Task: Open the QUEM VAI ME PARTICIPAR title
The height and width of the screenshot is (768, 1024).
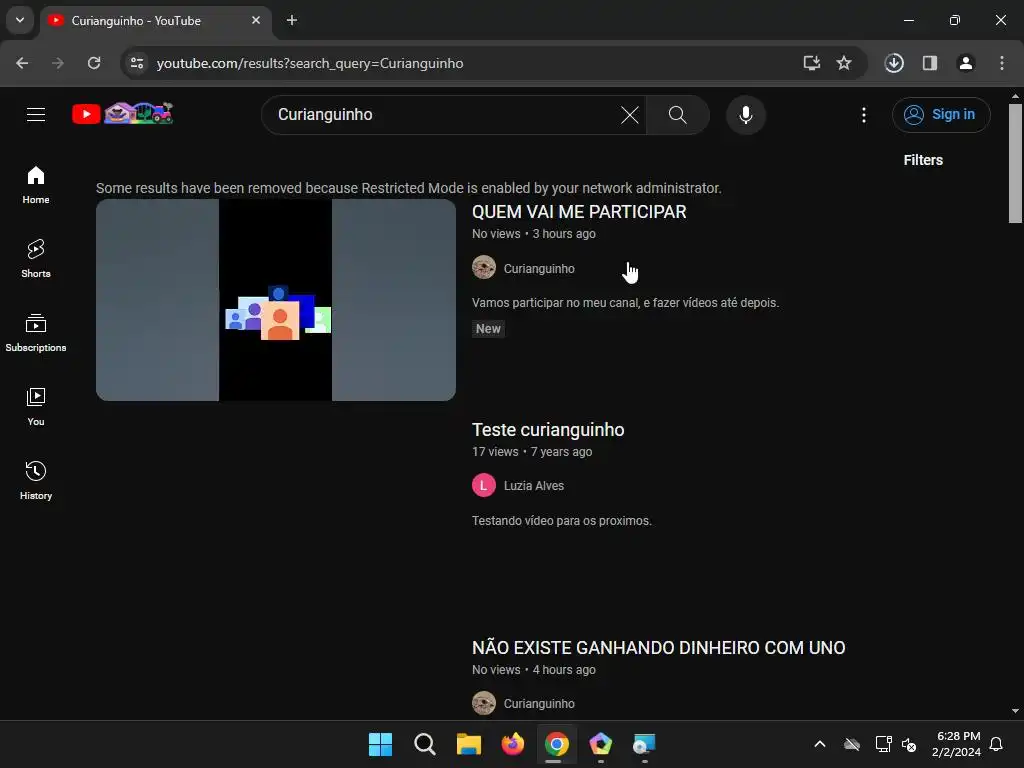Action: coord(579,212)
